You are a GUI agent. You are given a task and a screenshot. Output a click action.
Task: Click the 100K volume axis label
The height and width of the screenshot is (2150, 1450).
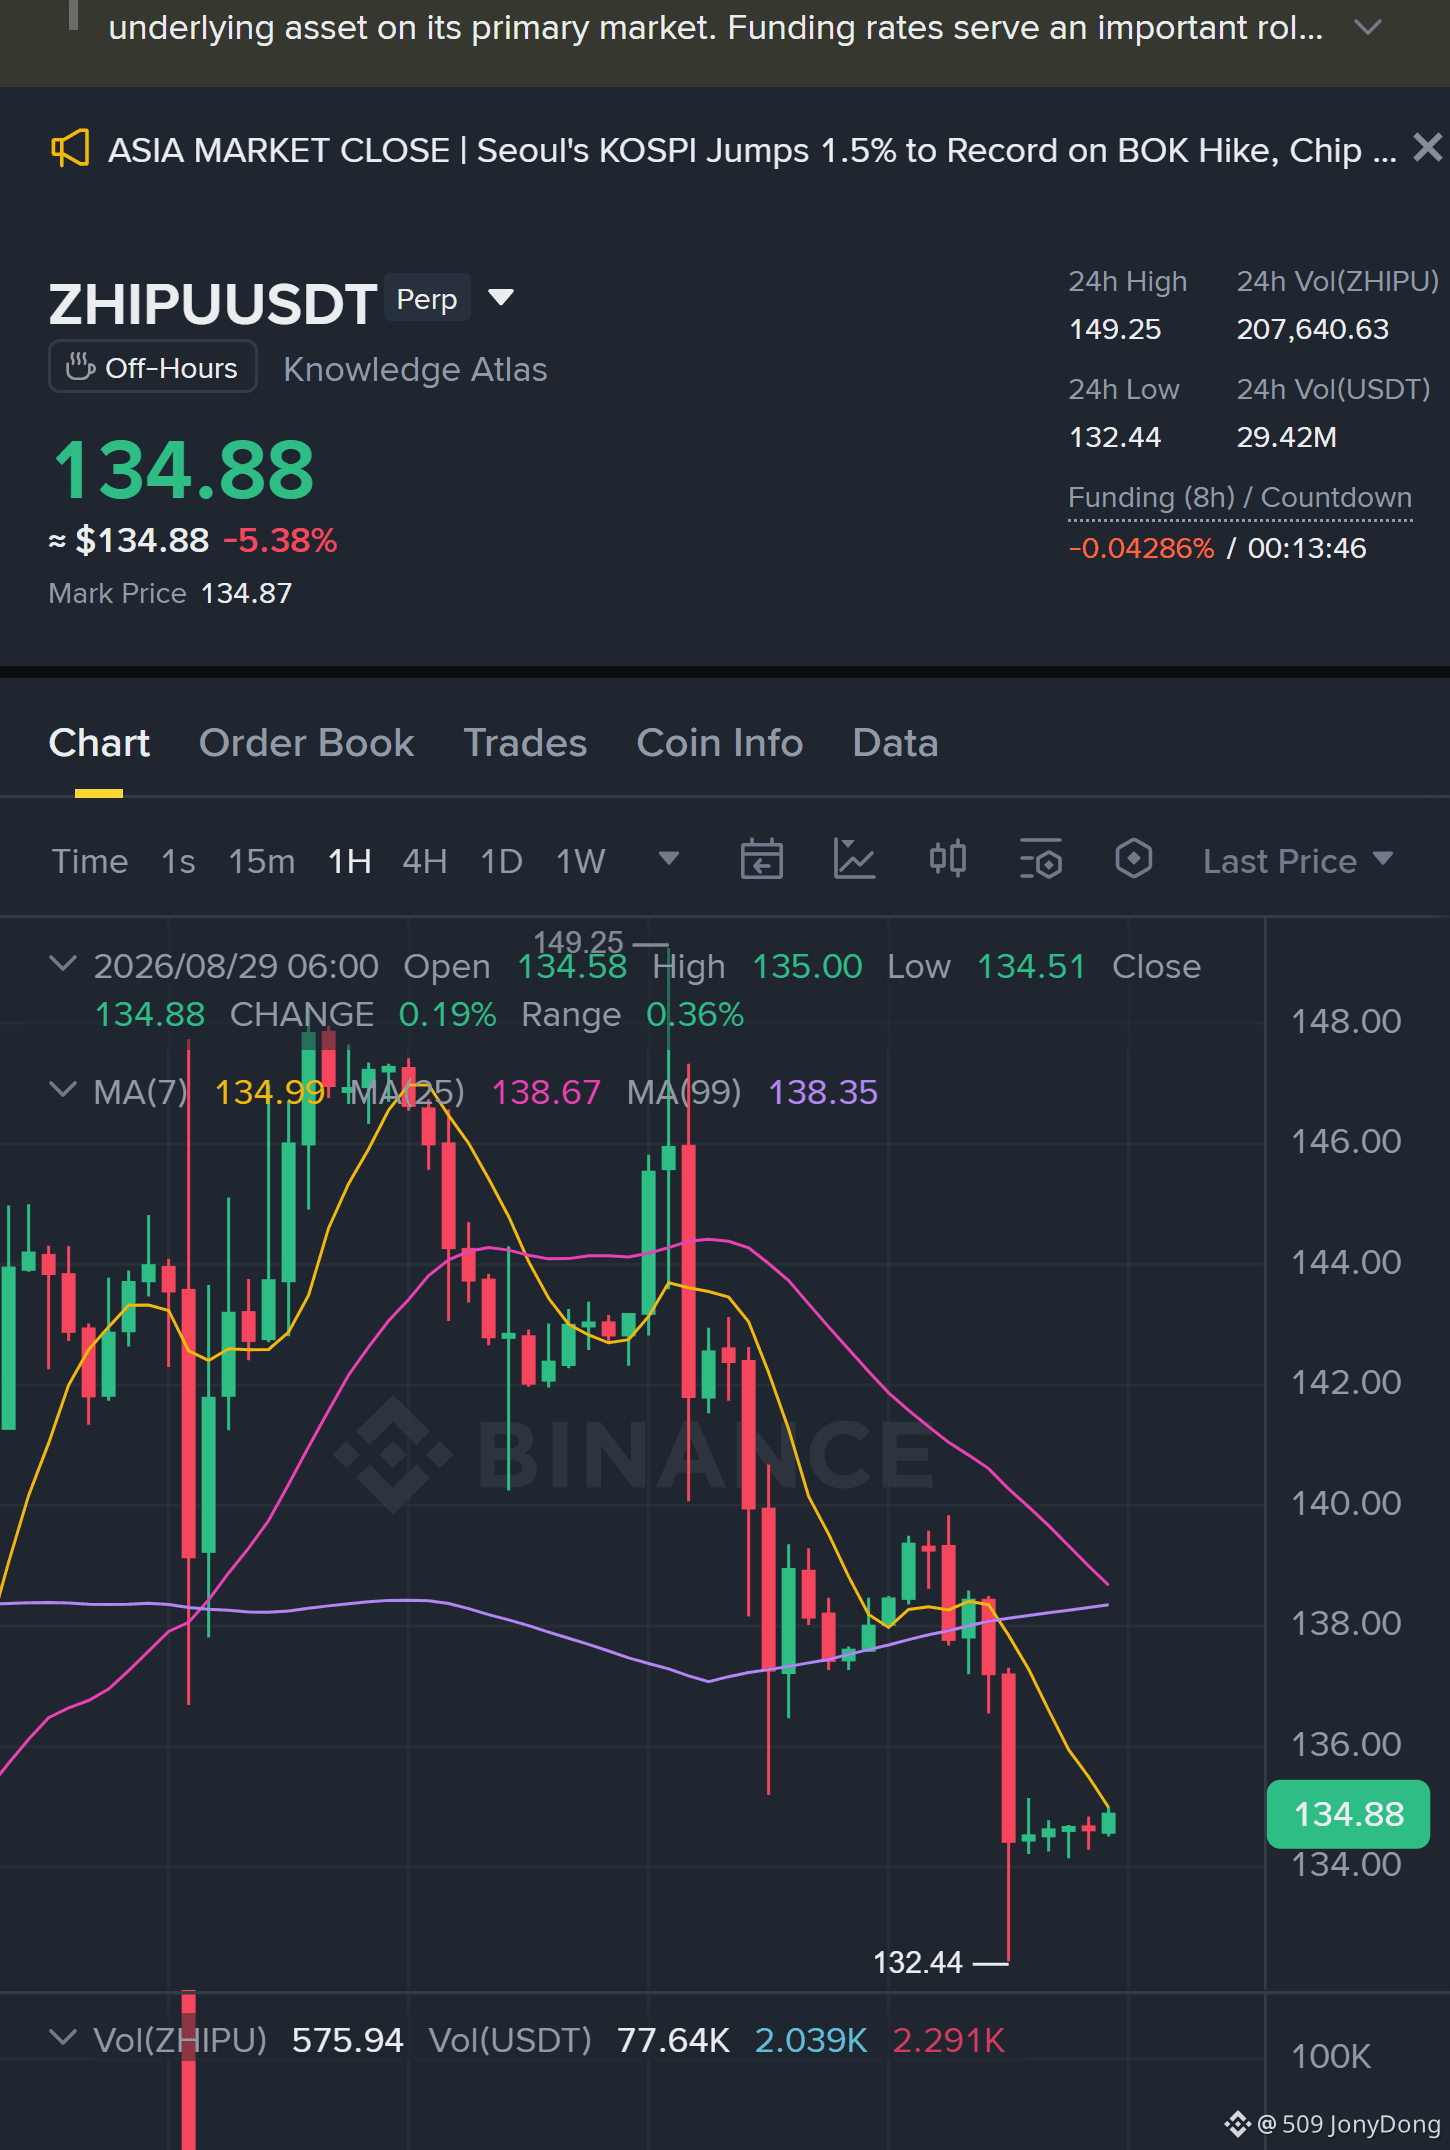[x=1331, y=2056]
